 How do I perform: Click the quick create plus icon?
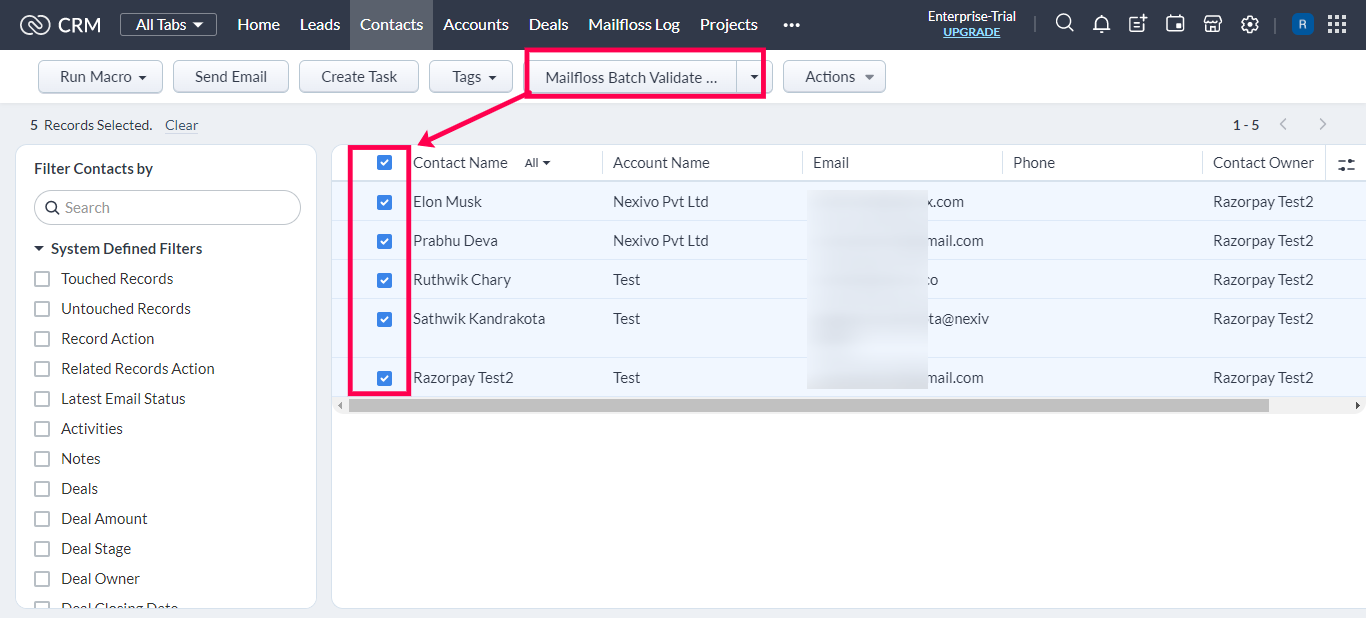click(1138, 24)
